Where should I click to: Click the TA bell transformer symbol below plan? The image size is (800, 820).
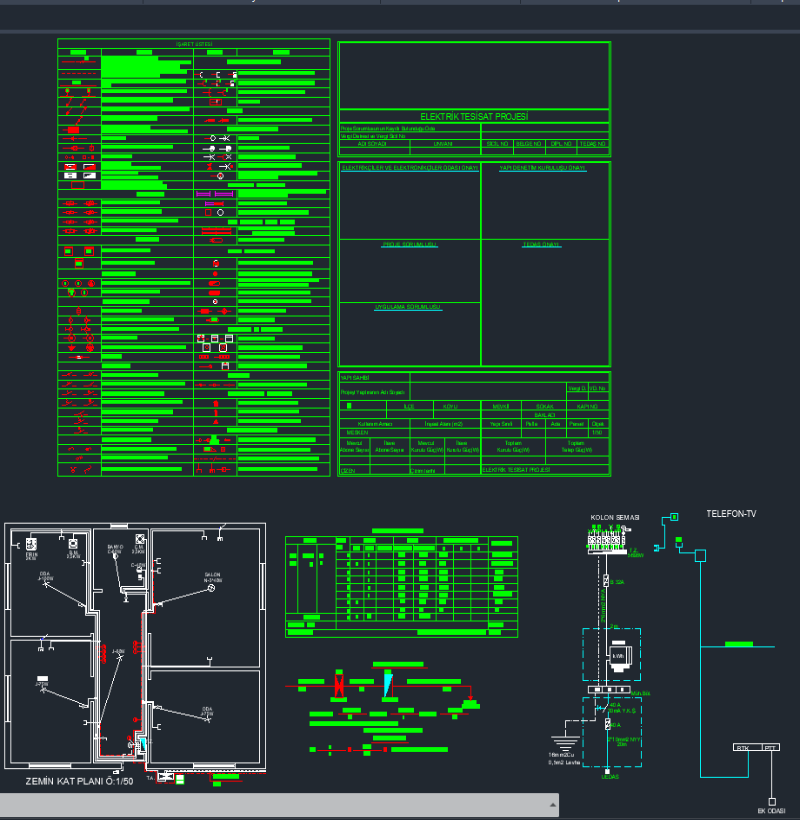[x=166, y=775]
